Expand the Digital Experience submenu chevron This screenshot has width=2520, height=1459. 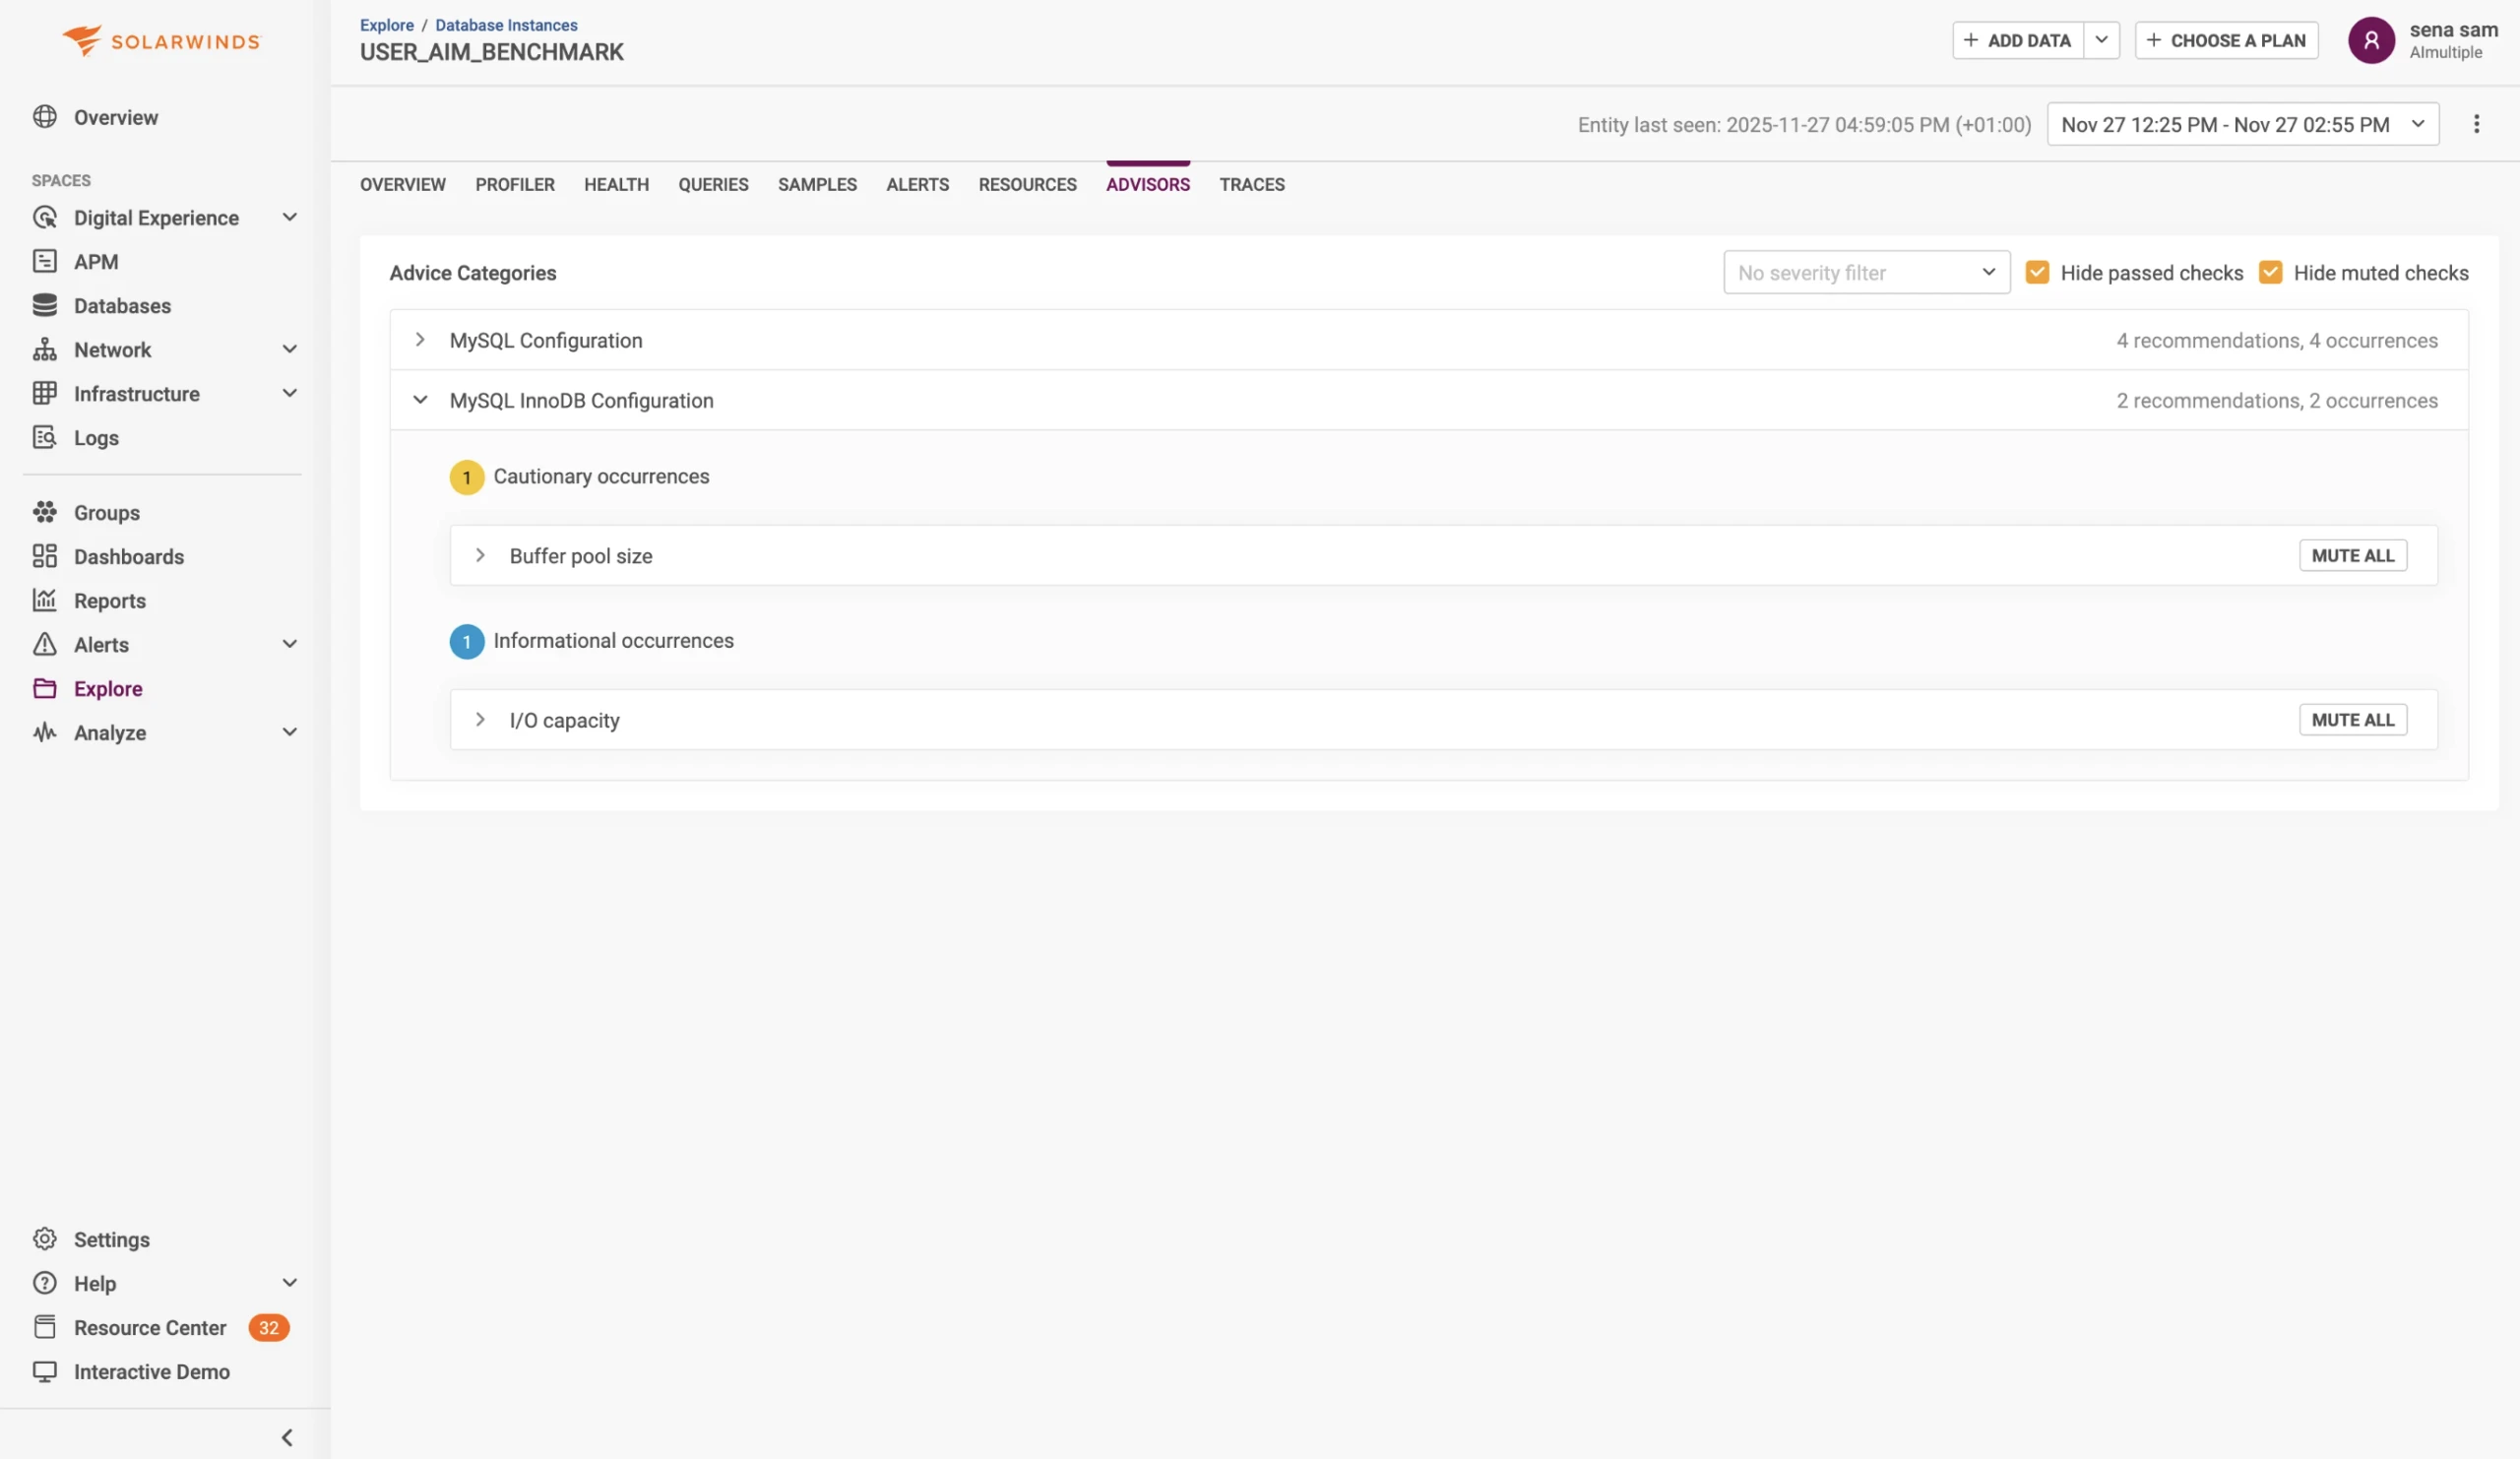(289, 217)
